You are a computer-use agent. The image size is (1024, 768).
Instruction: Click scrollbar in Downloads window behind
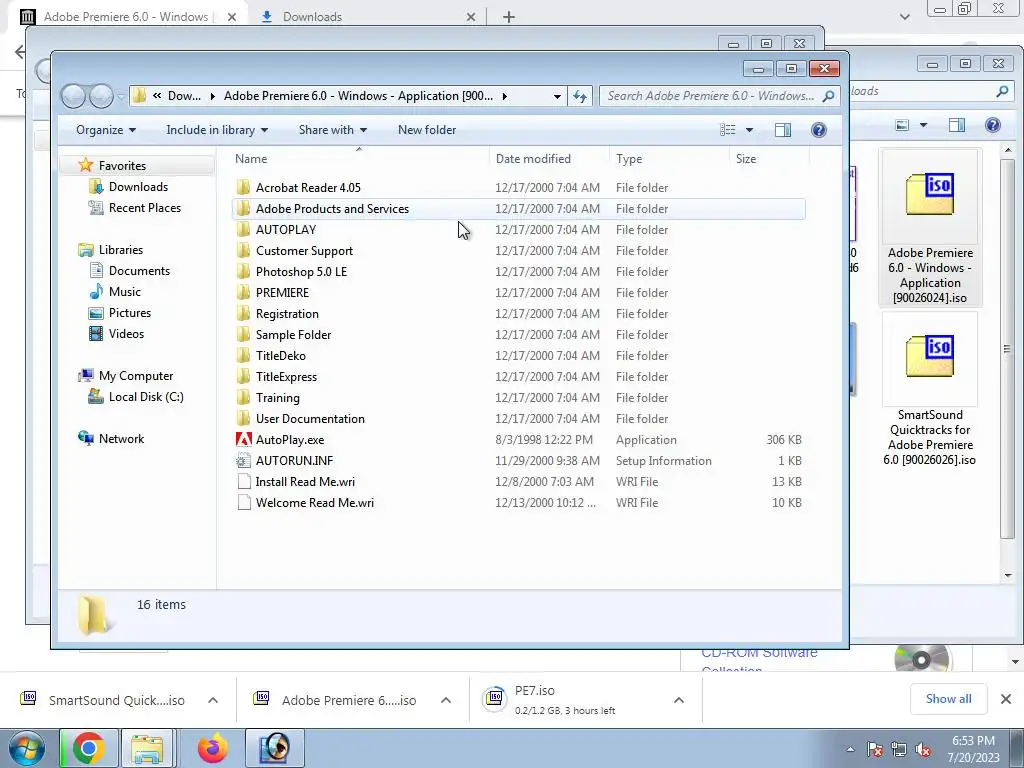[1008, 349]
